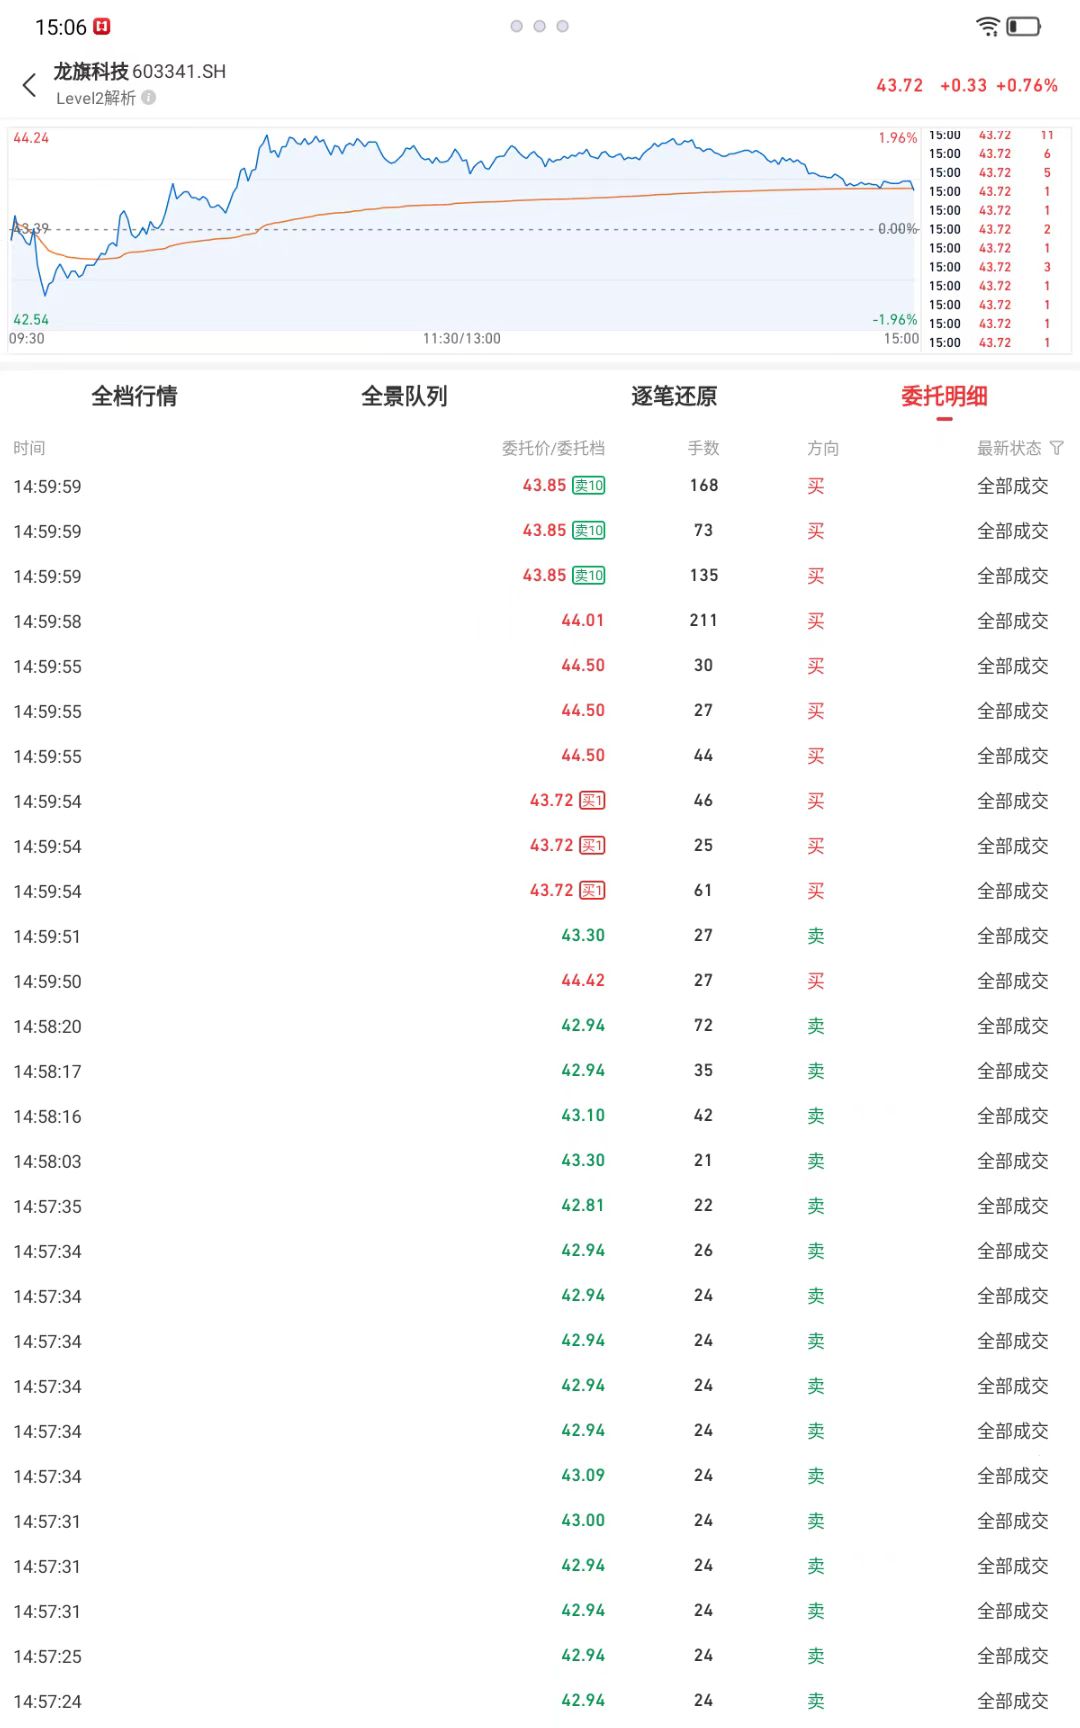
Task: Select the 14:57:34 order at 43.09
Action: (540, 1476)
